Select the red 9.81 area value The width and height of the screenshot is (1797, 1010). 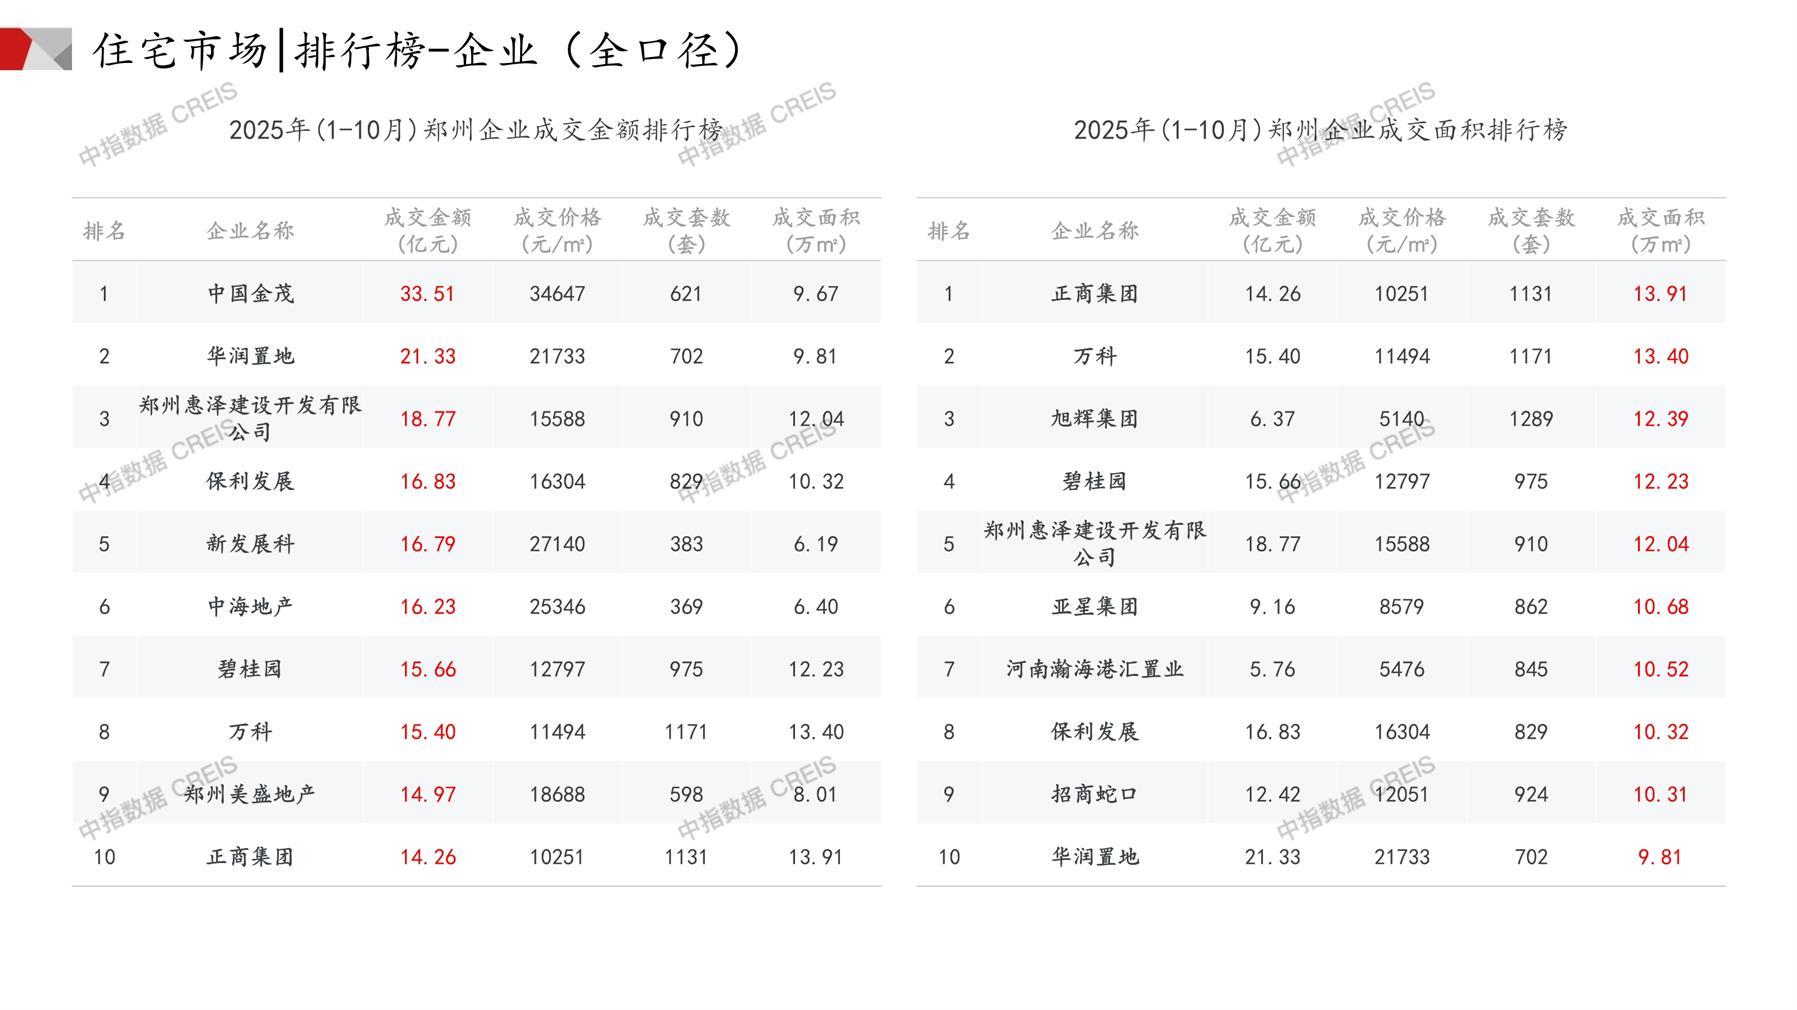tap(1660, 857)
